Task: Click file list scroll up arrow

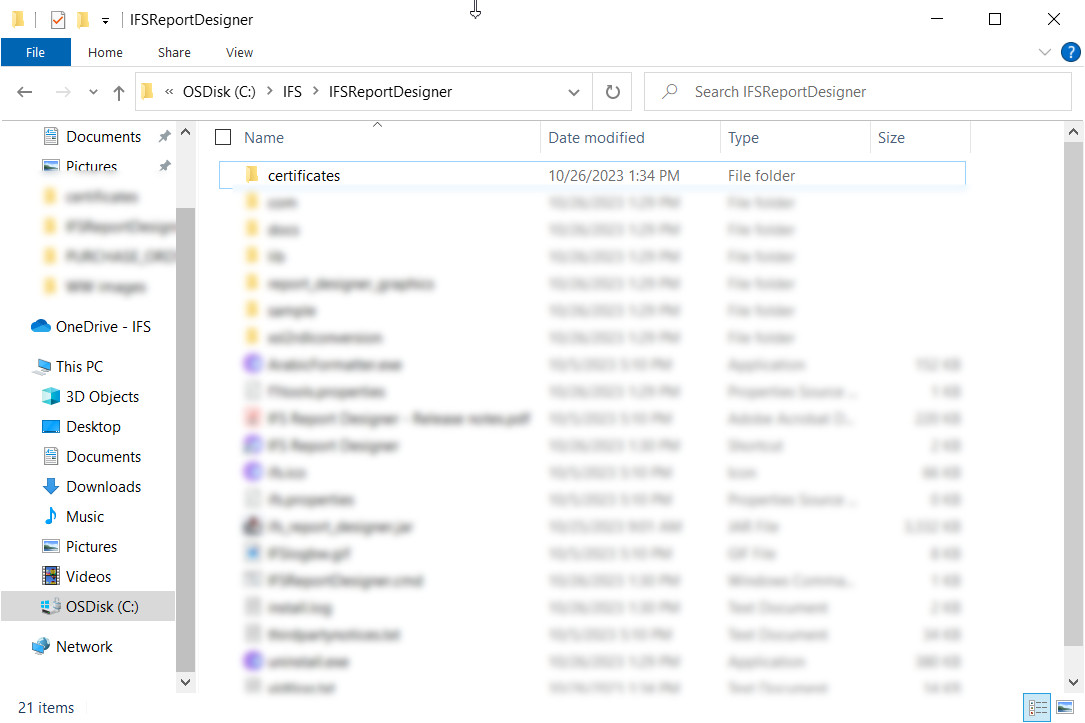Action: click(x=1073, y=131)
